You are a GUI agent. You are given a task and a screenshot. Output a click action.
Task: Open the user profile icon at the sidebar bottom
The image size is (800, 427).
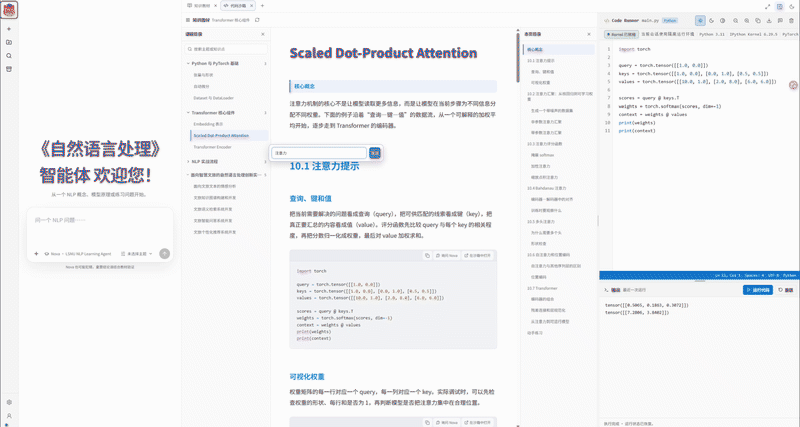click(9, 416)
